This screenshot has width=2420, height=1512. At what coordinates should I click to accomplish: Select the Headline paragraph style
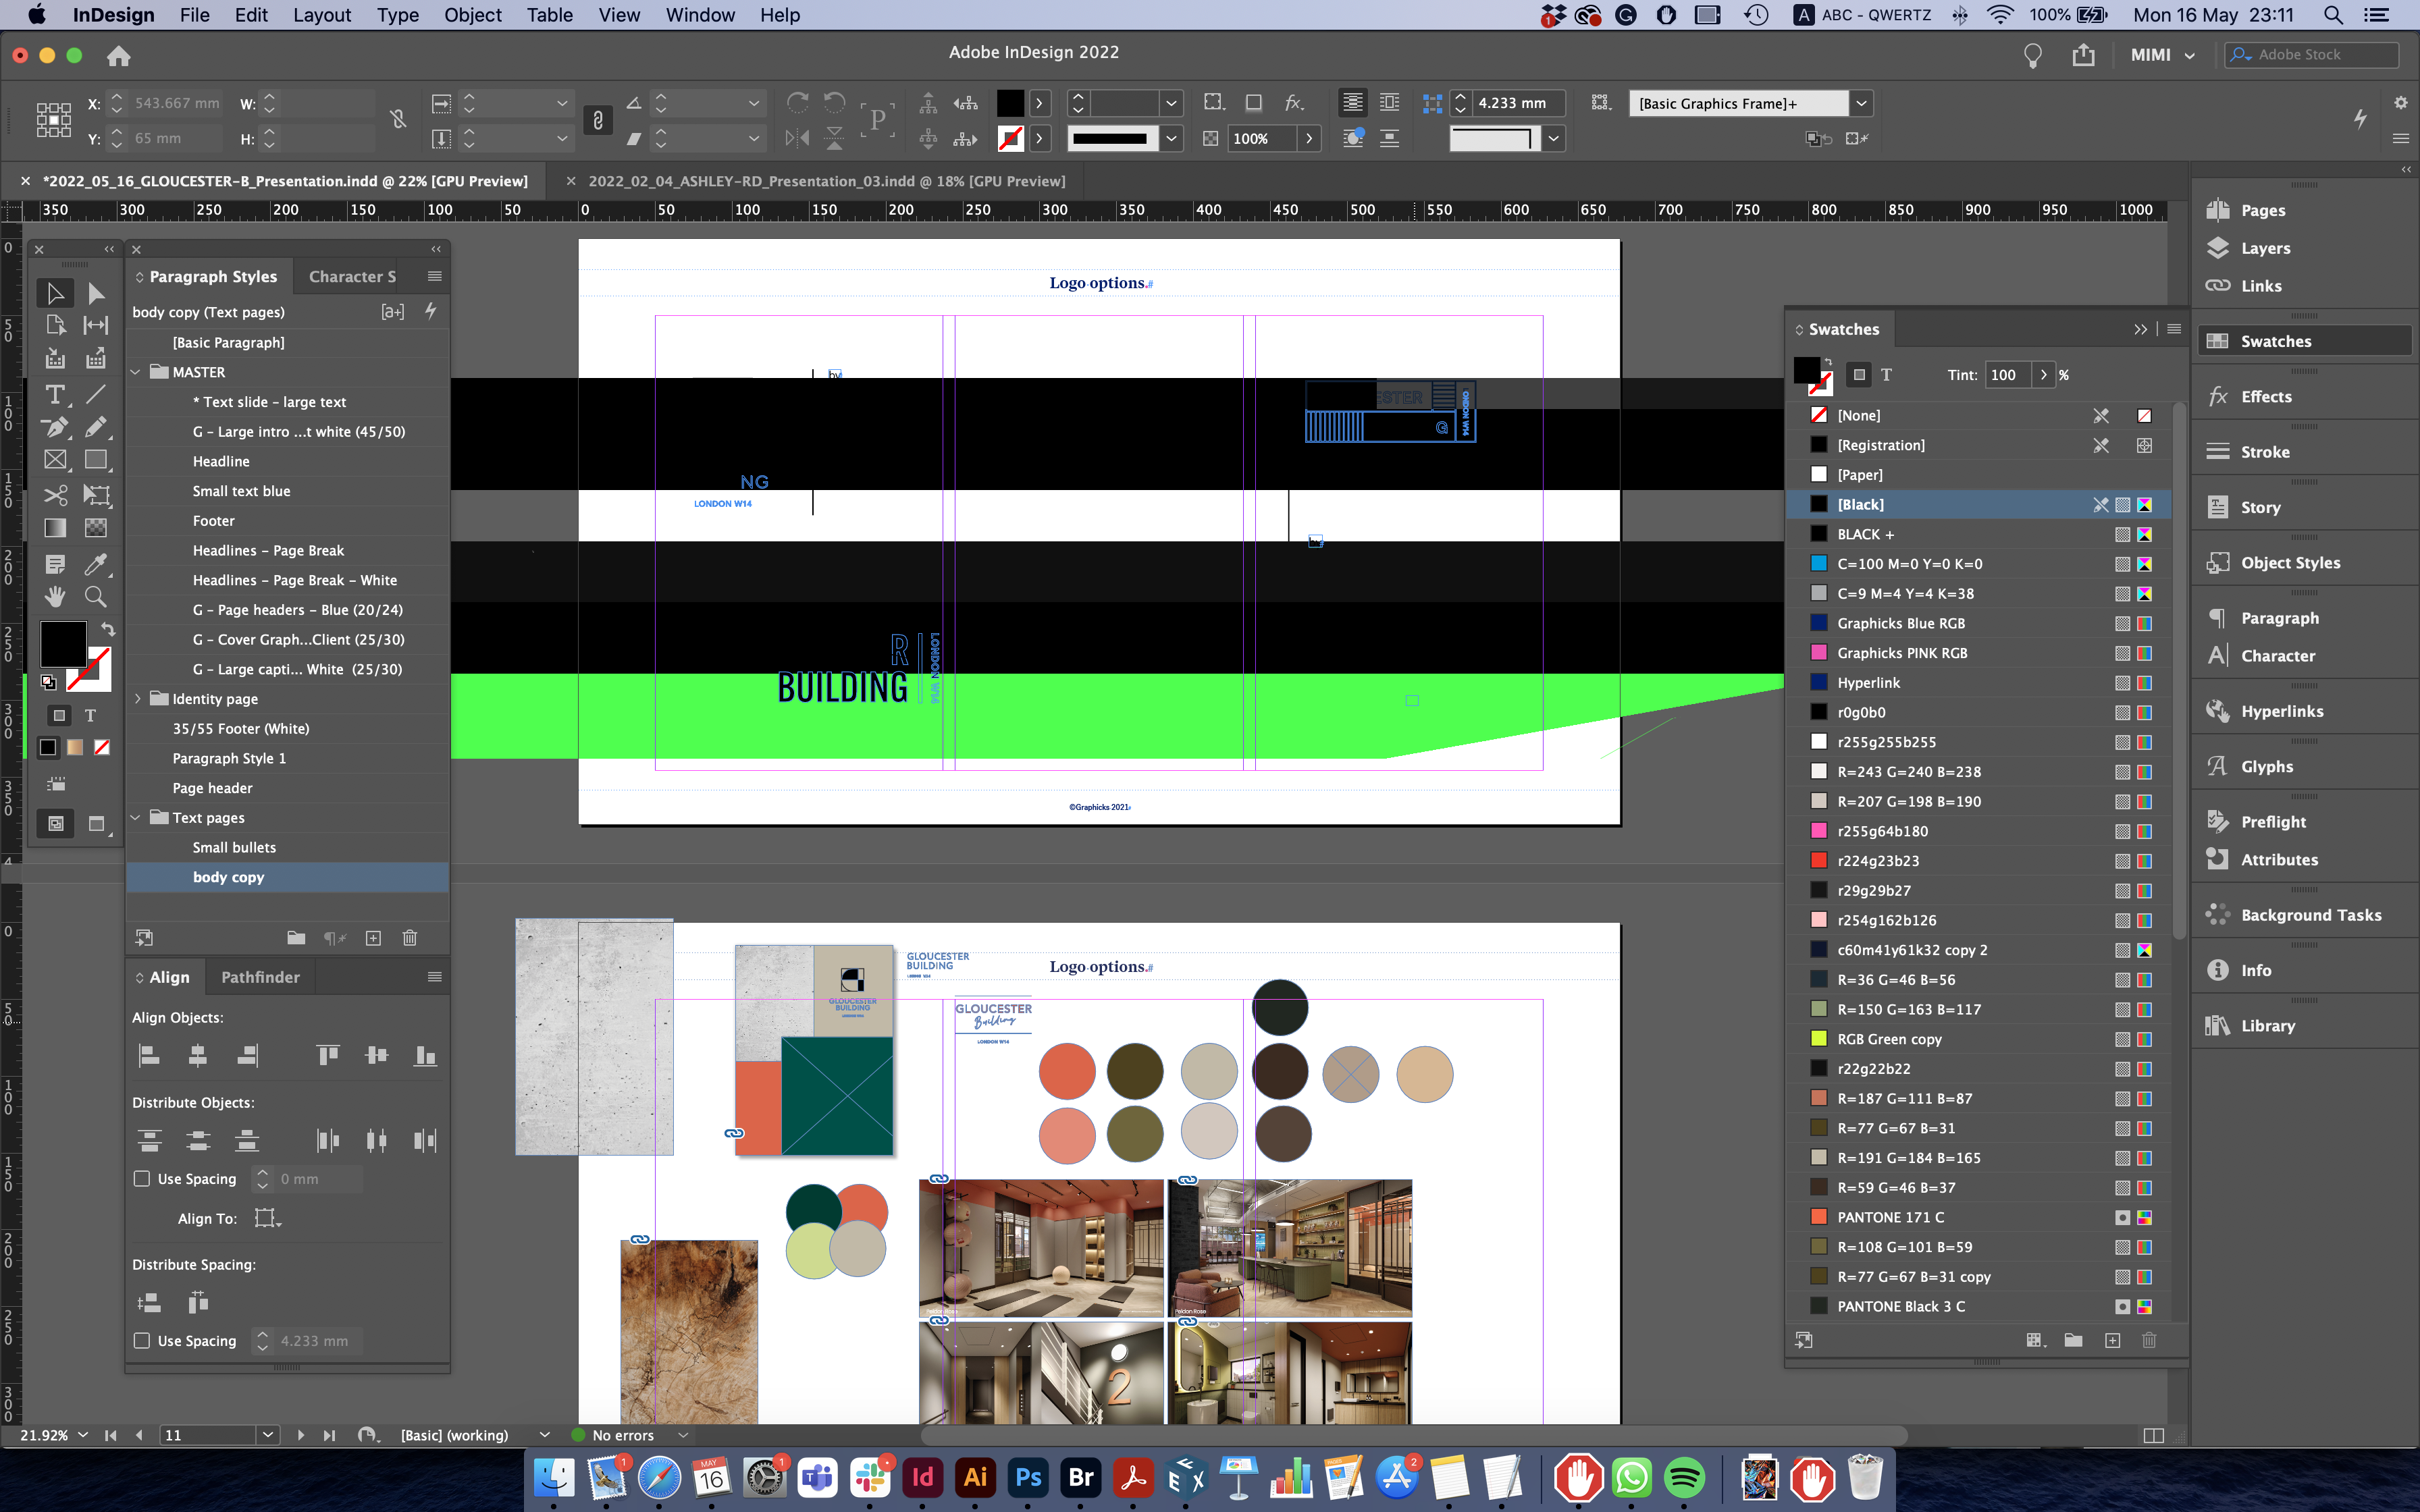(221, 461)
